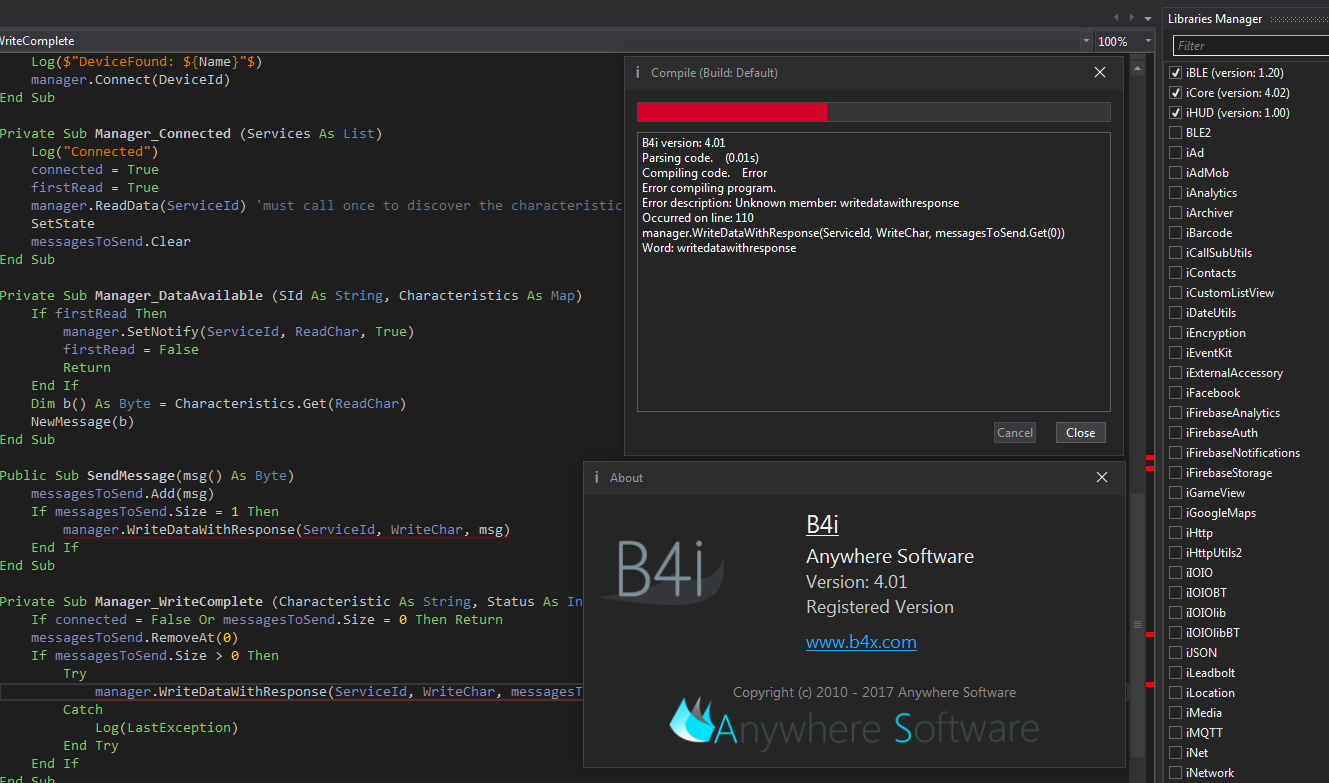Image resolution: width=1329 pixels, height=783 pixels.
Task: Enable the iLocation library checkbox
Action: 1177,693
